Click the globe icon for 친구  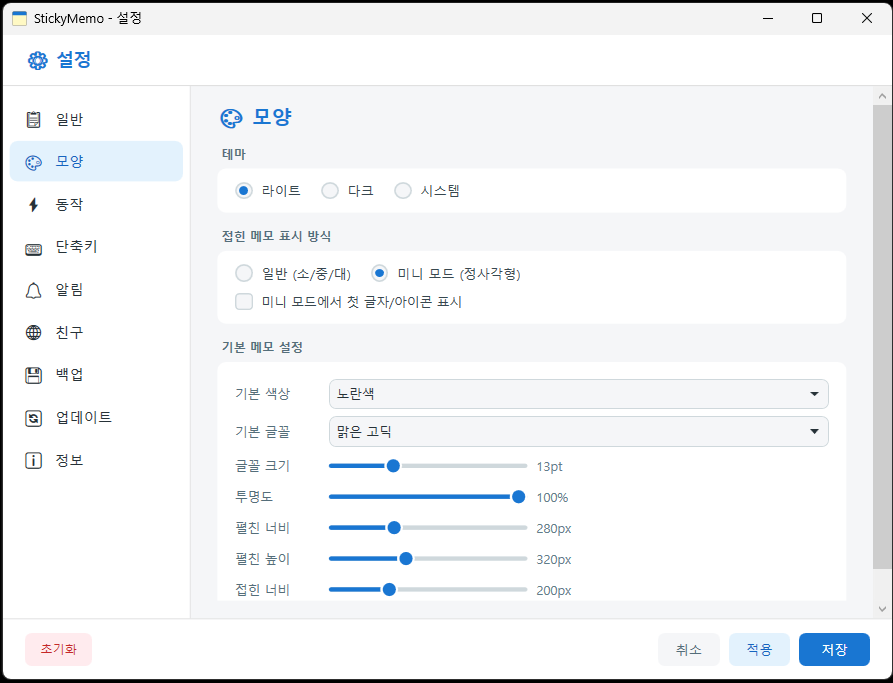(34, 333)
